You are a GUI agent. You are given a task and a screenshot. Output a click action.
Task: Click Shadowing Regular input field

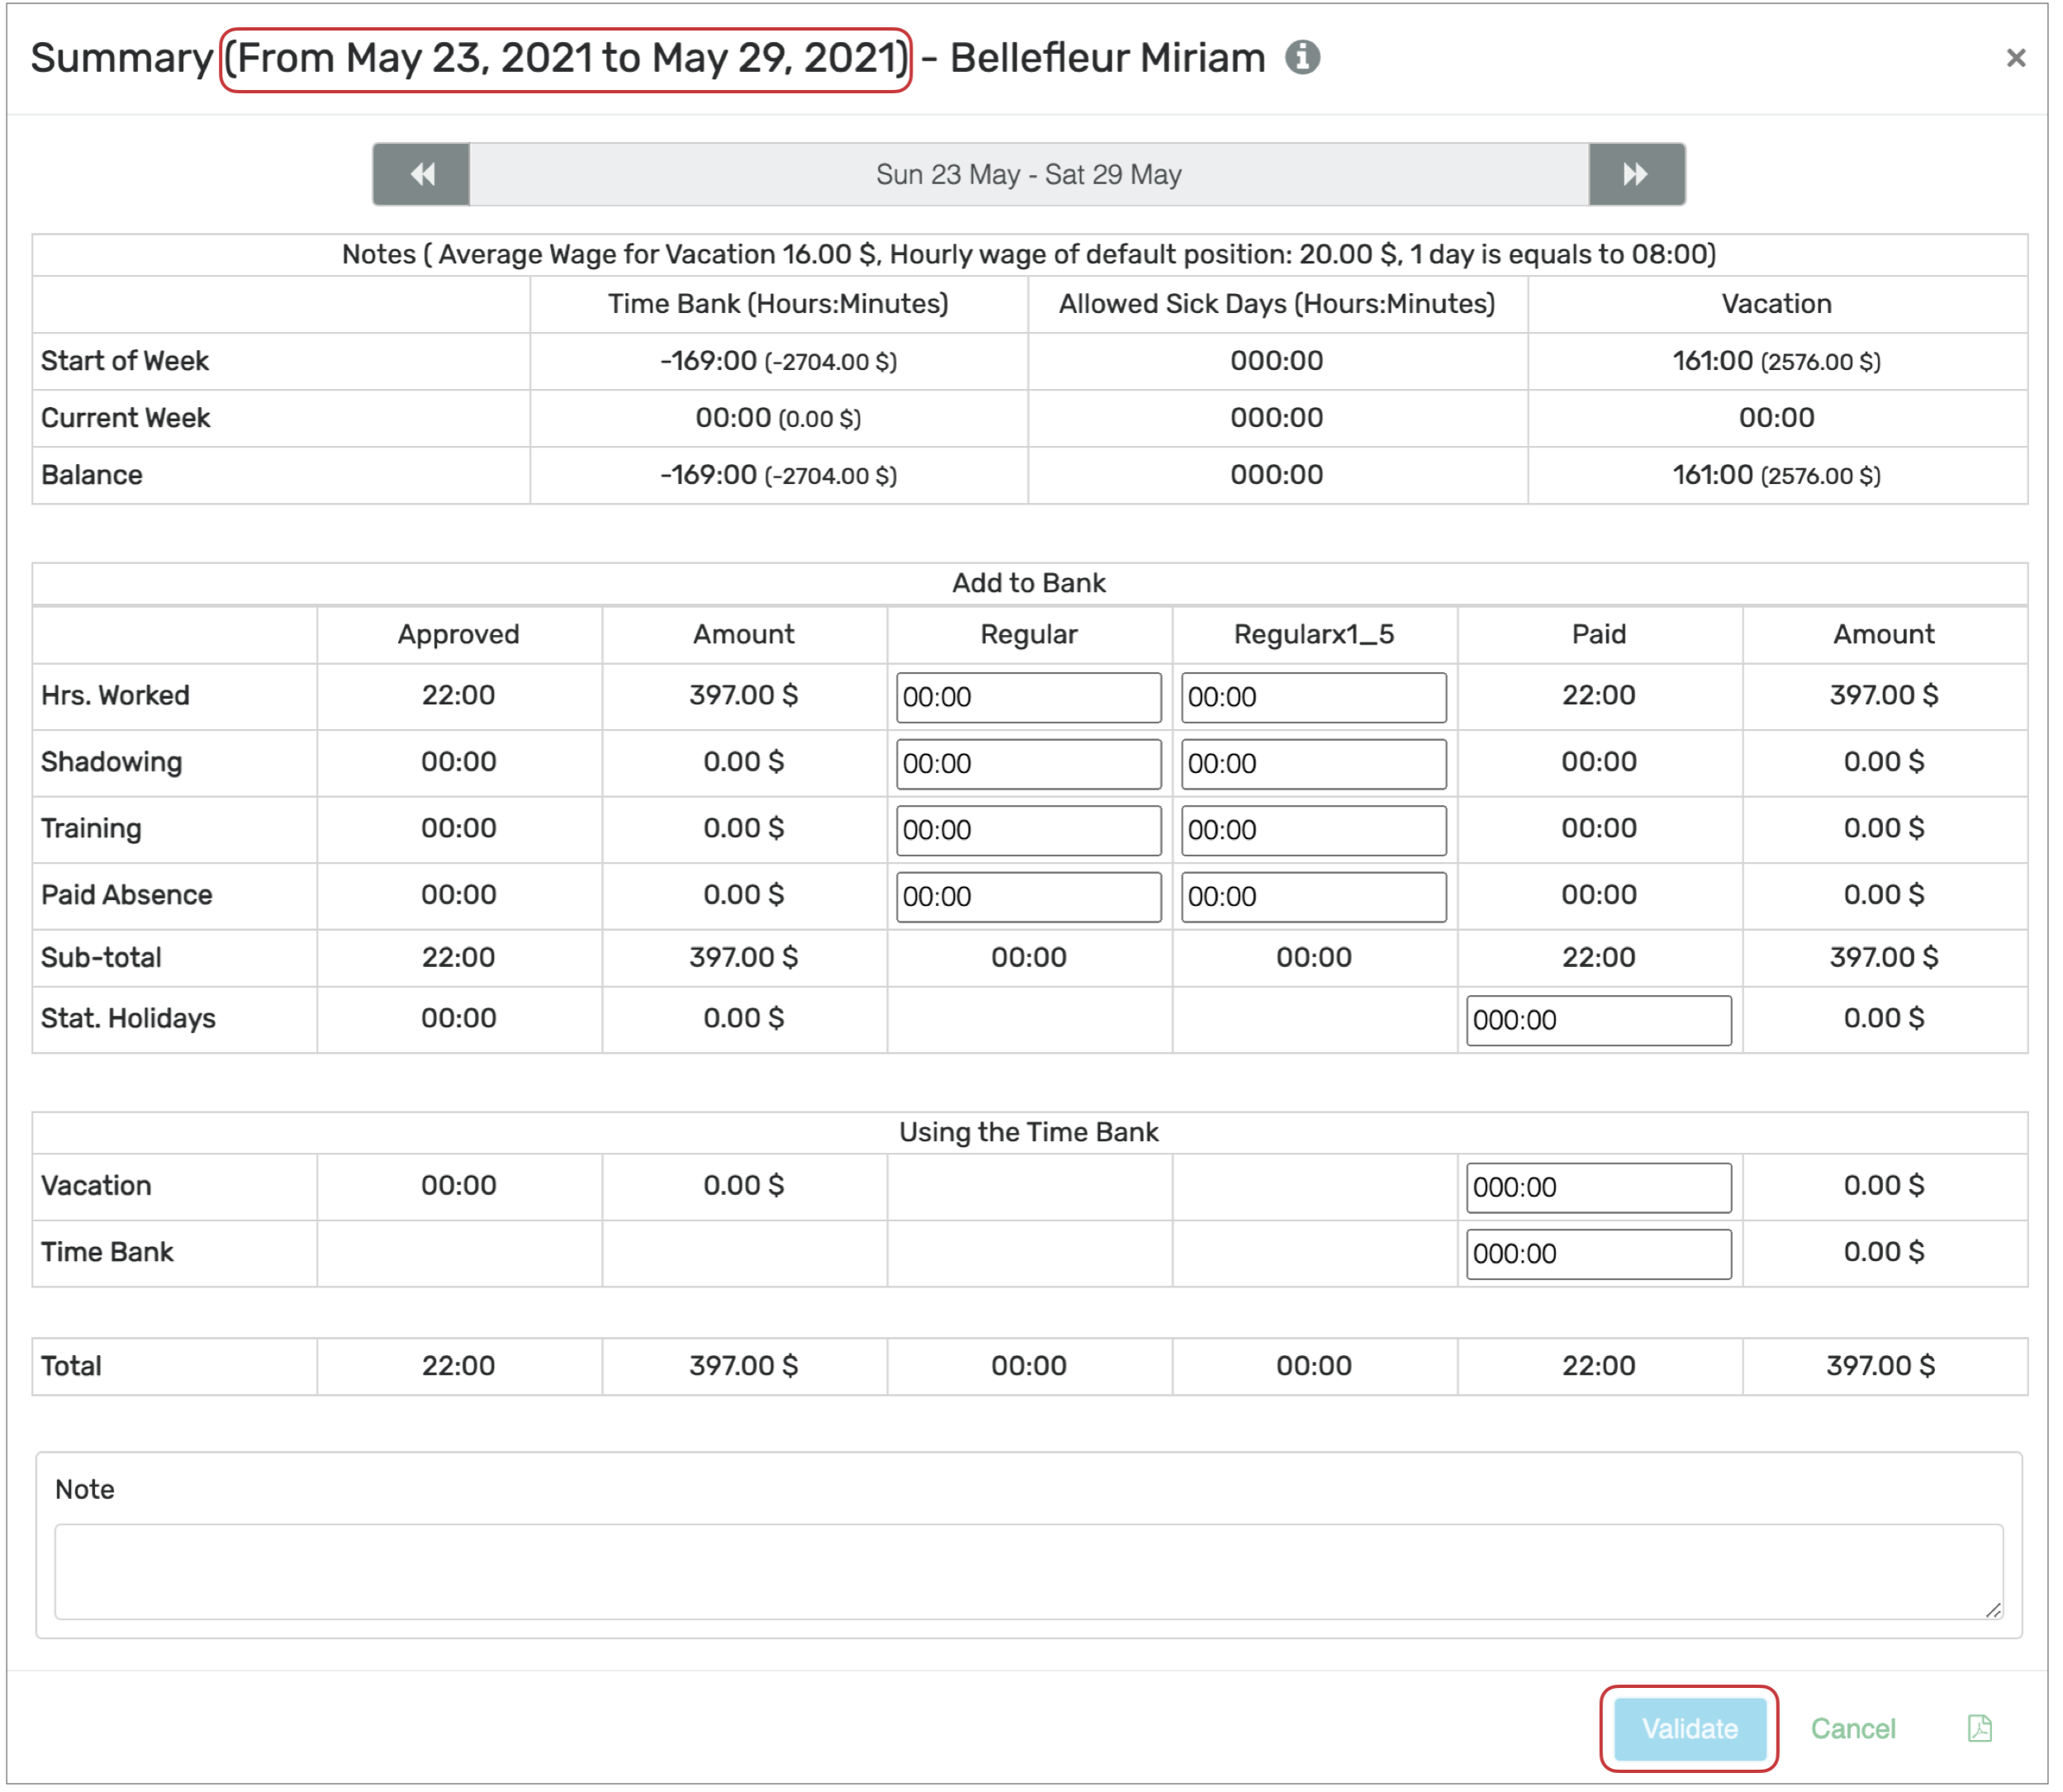coord(1028,764)
